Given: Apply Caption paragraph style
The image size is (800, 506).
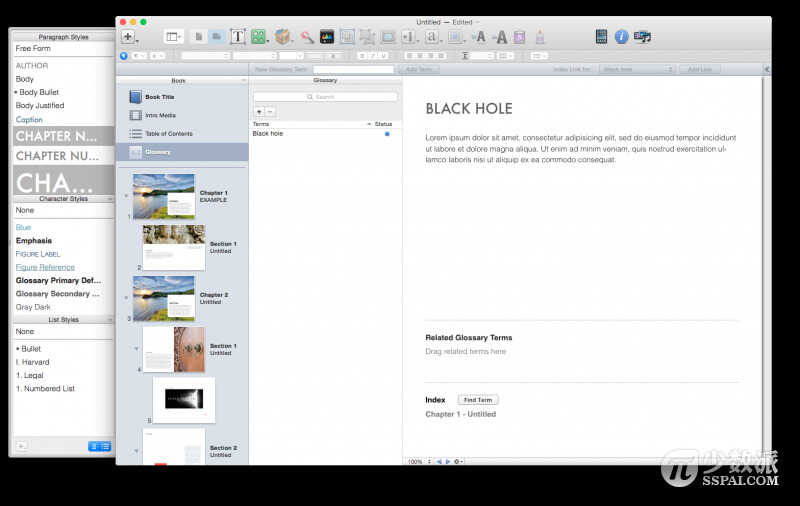Looking at the screenshot, I should (29, 119).
